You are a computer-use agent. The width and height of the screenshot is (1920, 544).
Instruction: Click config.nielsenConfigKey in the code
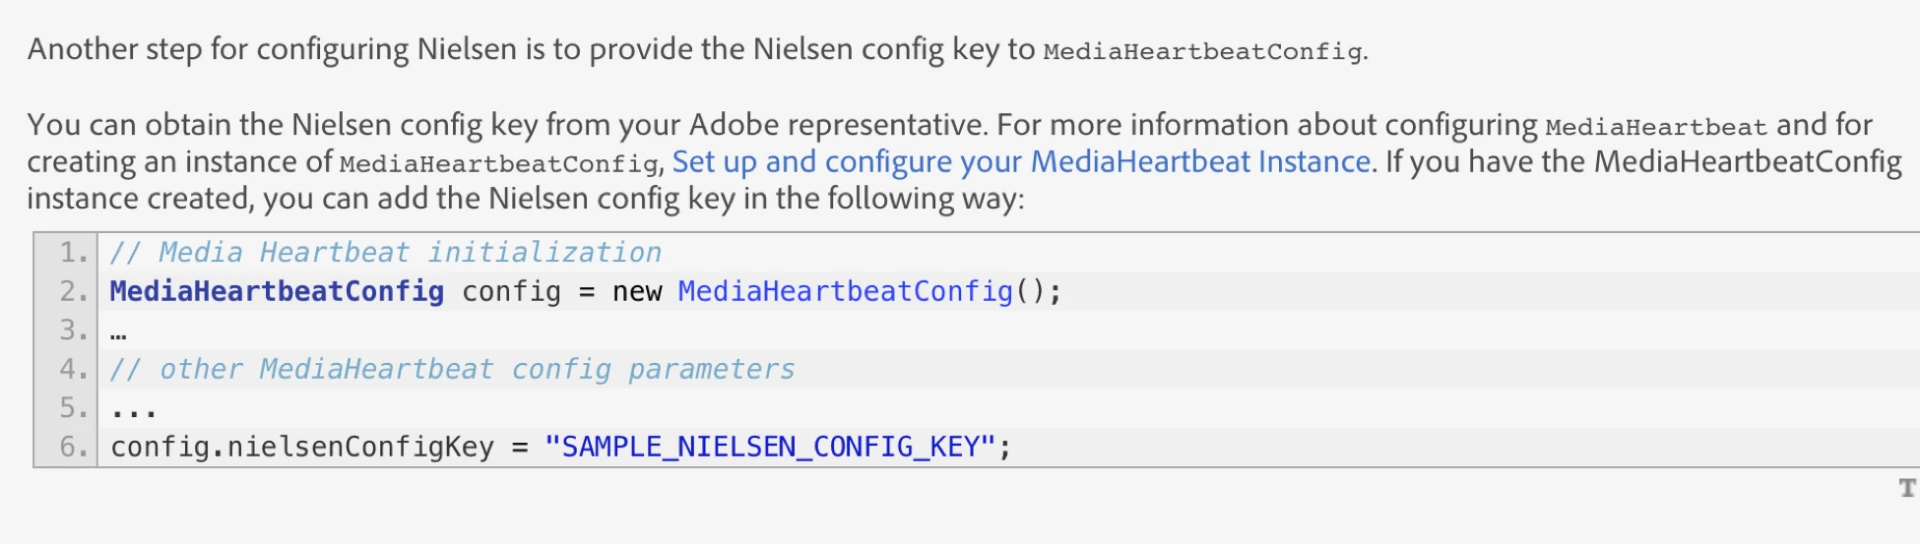point(302,447)
